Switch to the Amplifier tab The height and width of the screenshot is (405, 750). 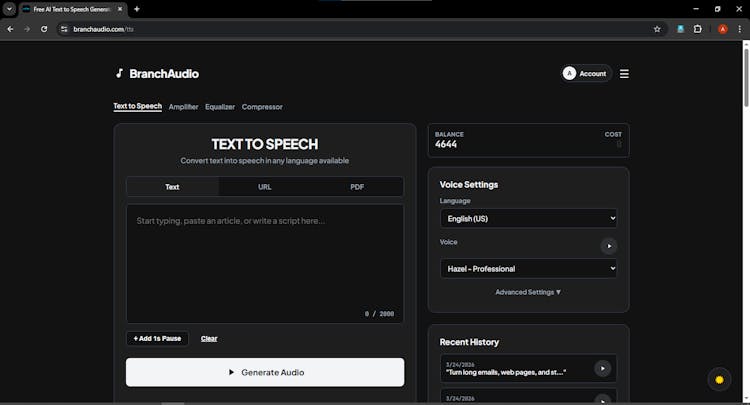(x=183, y=107)
